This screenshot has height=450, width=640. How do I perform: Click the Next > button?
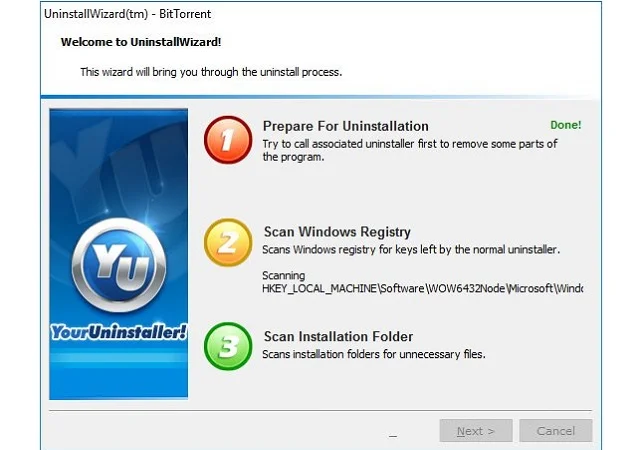476,431
